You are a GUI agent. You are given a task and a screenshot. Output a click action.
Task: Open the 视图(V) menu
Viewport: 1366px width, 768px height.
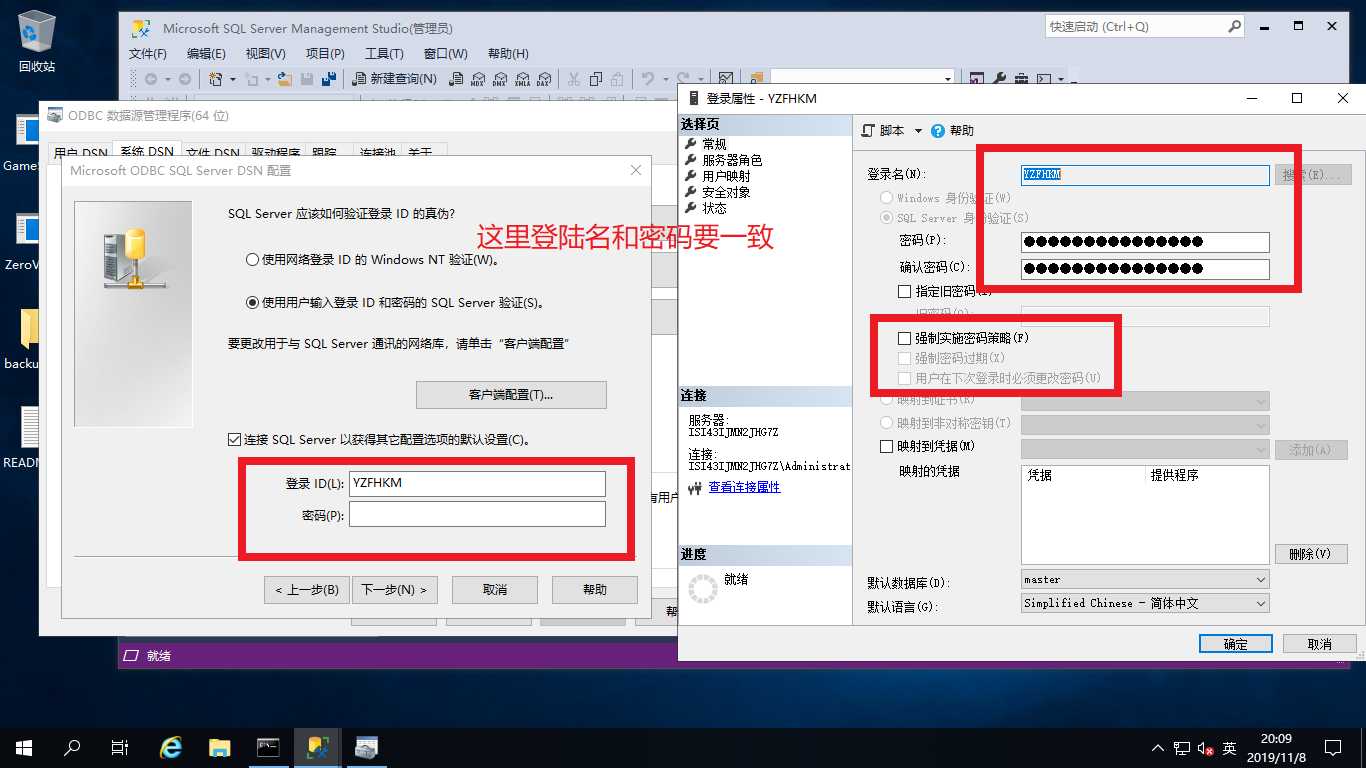click(266, 54)
